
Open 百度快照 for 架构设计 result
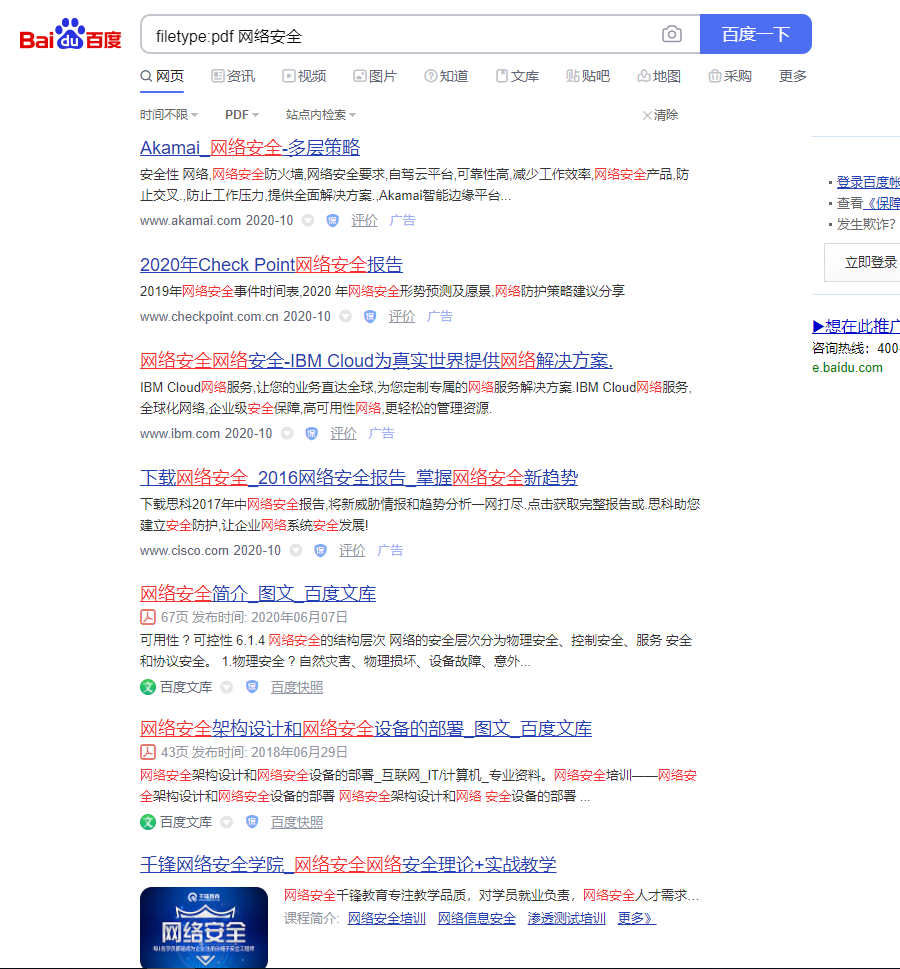[x=297, y=822]
